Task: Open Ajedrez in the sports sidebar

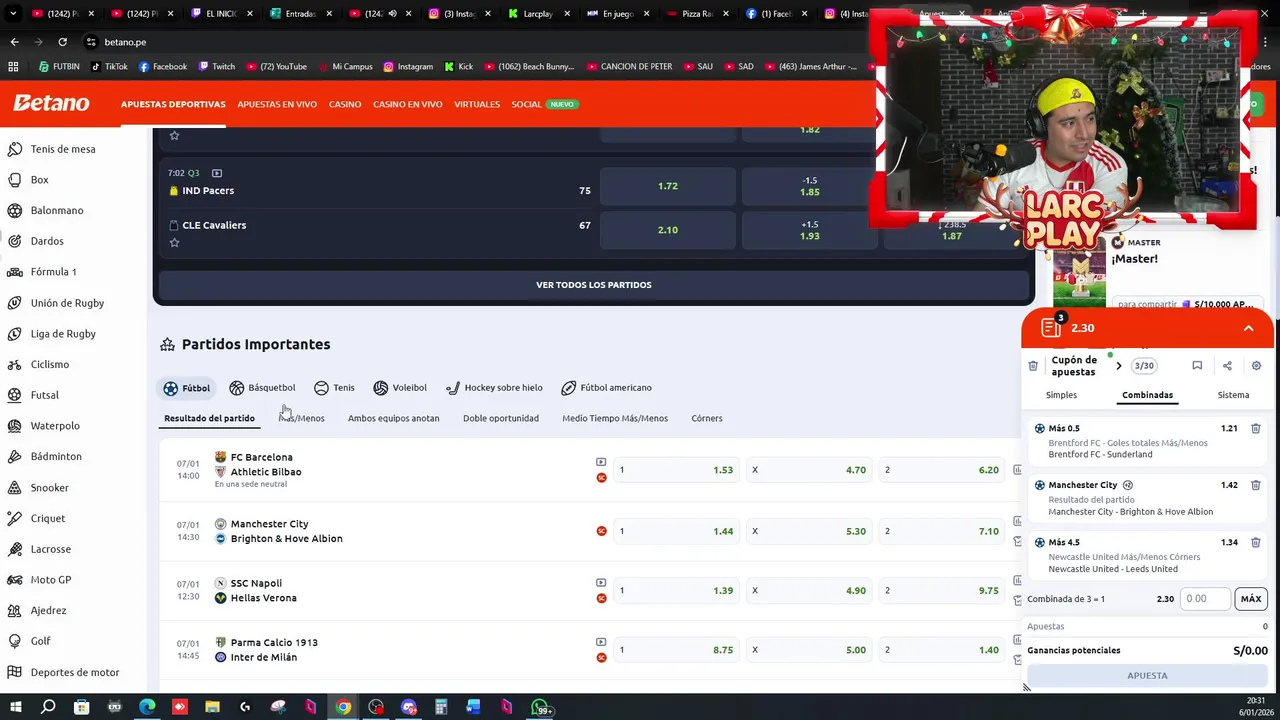Action: coord(48,610)
